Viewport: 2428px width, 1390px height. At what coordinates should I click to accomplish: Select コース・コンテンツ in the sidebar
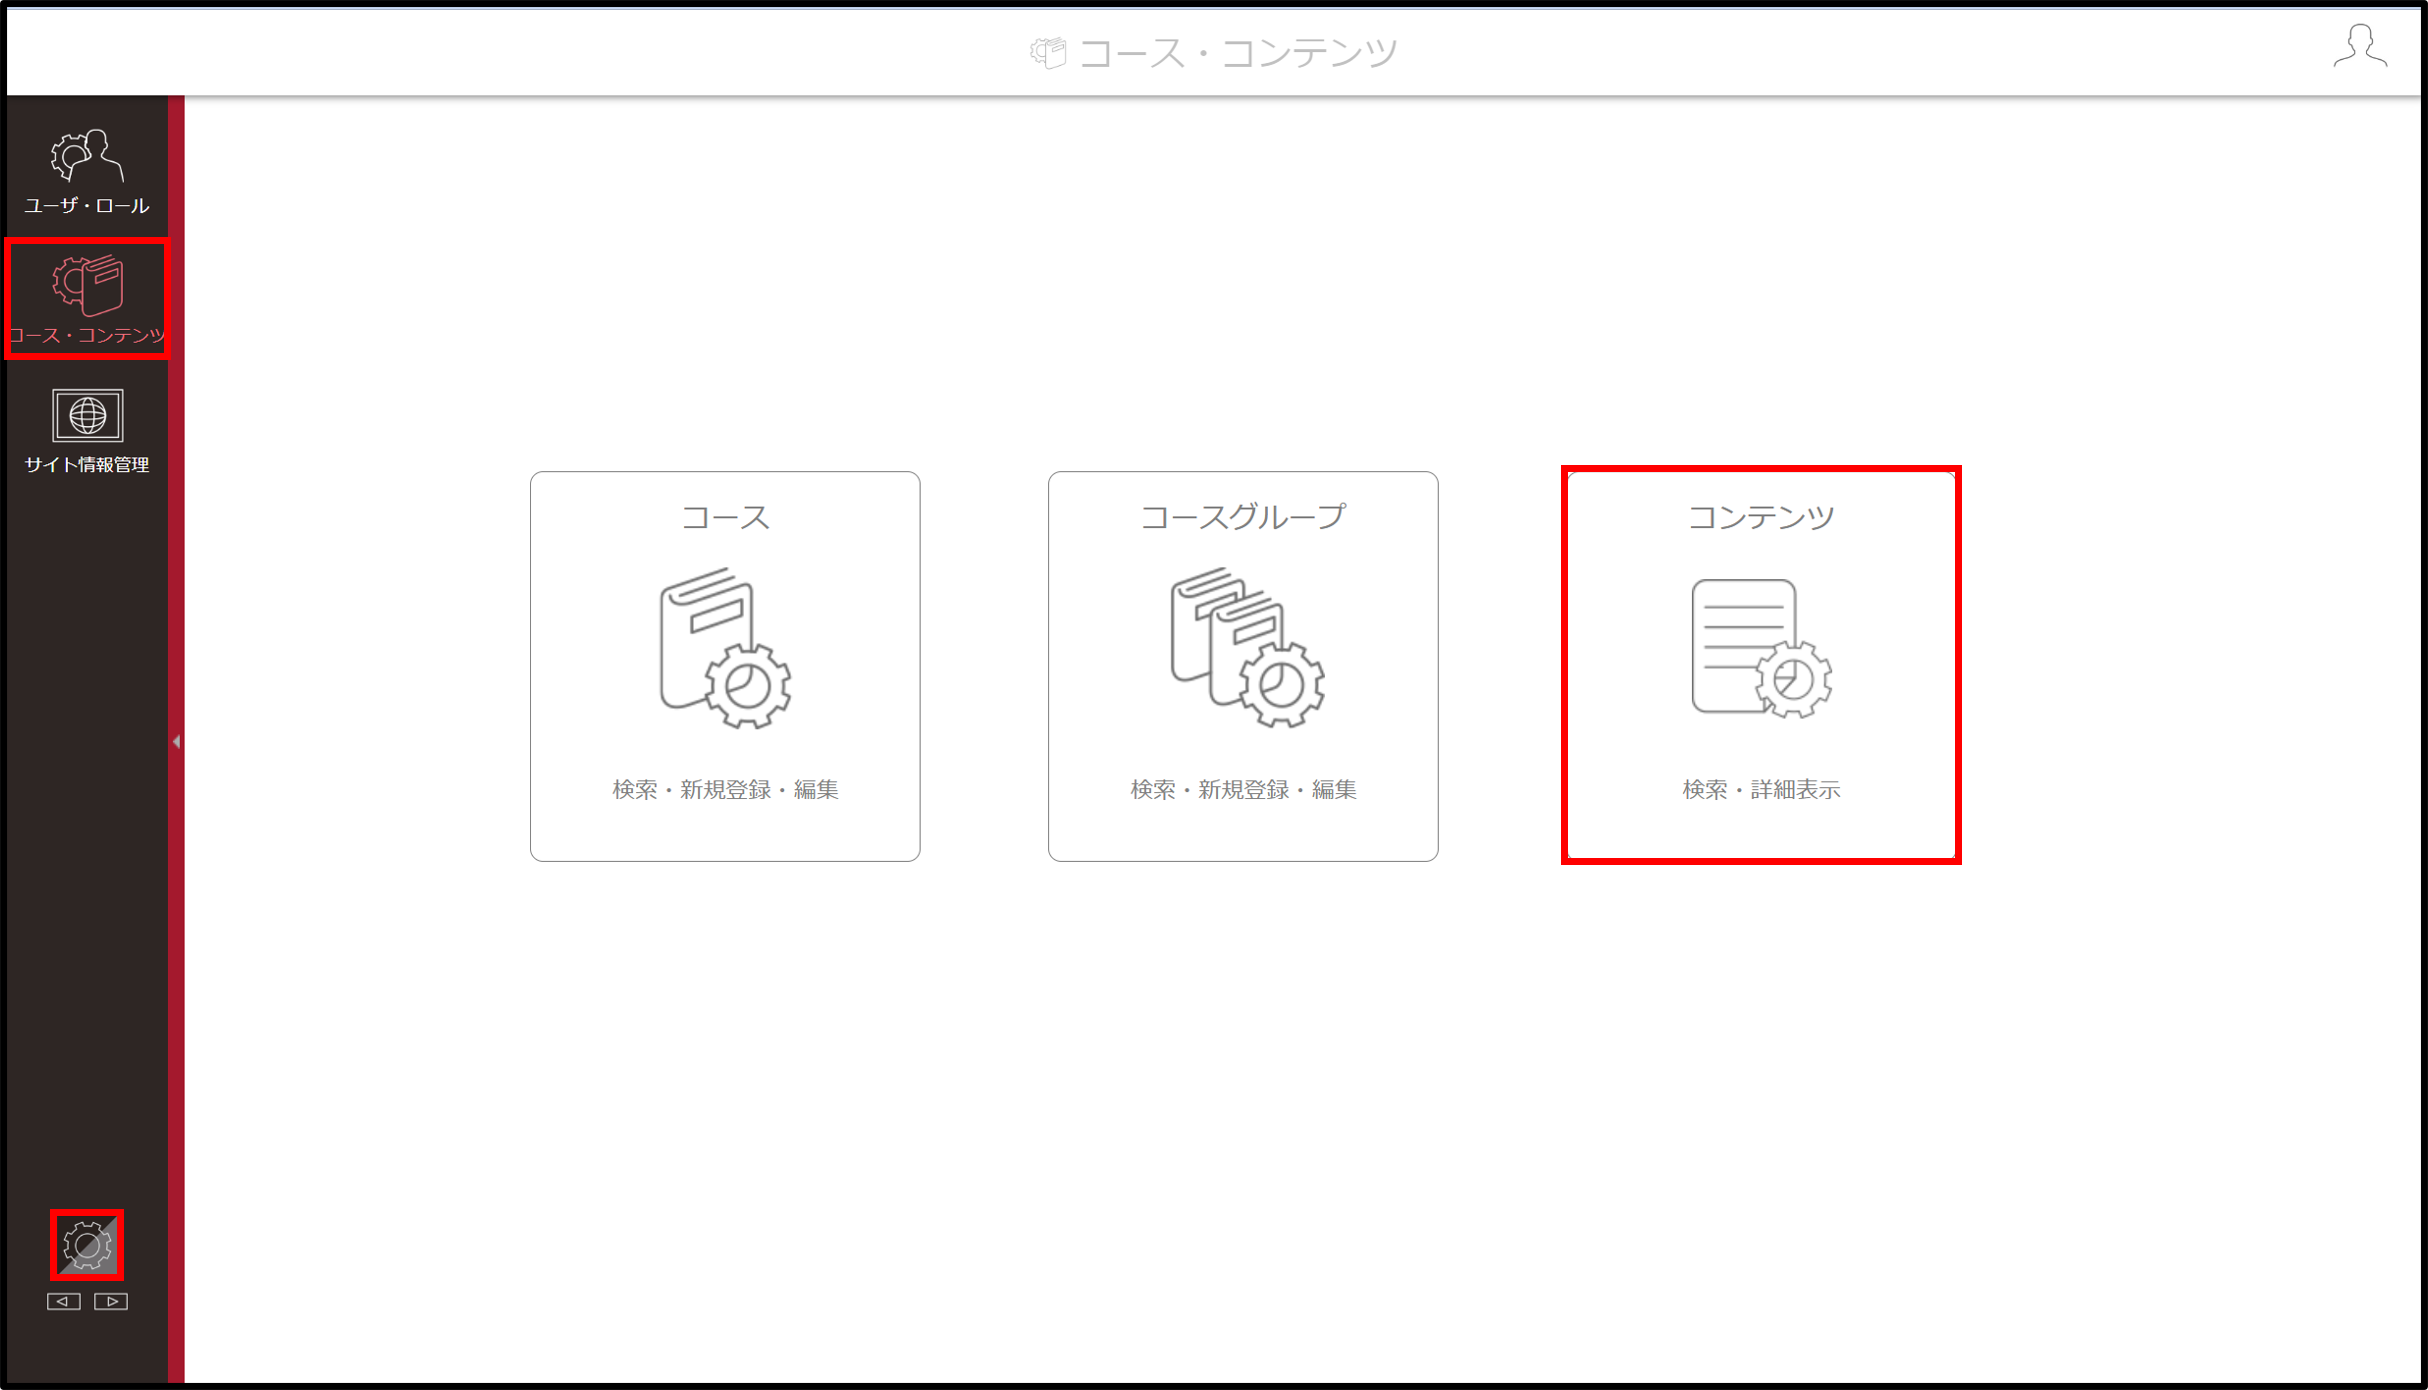tap(87, 299)
